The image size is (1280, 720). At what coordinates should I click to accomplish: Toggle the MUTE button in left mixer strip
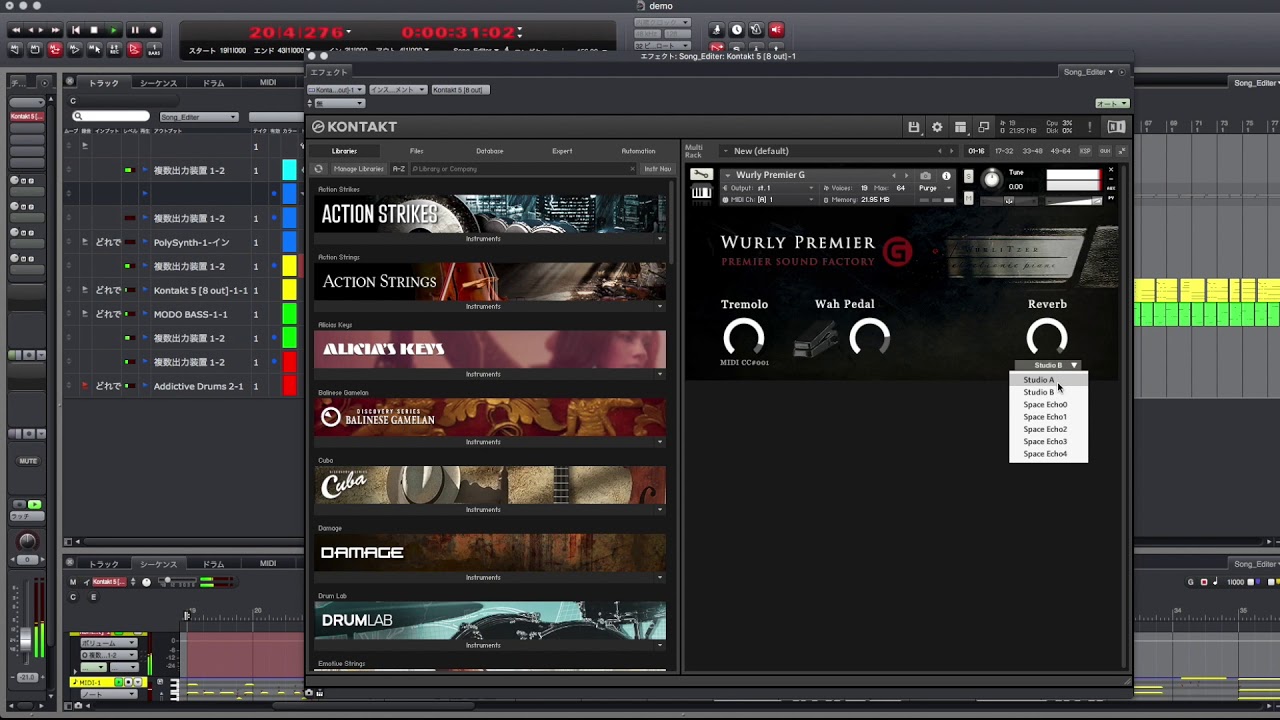28,461
